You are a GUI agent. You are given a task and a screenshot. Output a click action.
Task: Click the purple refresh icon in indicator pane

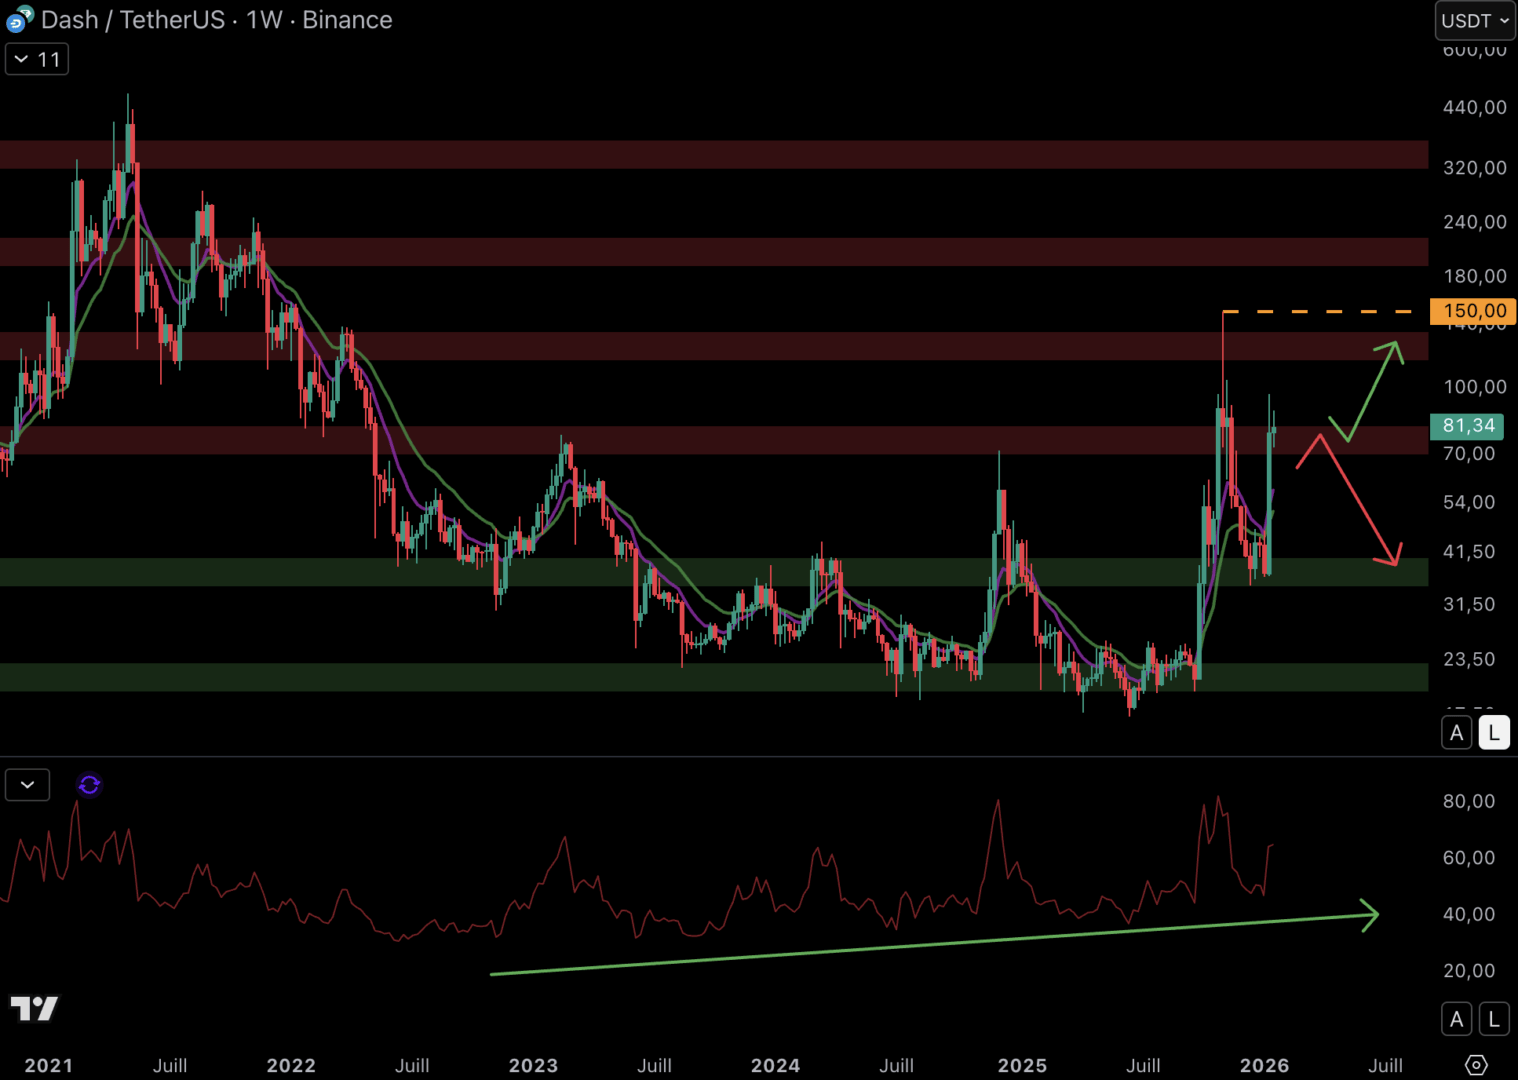click(x=89, y=785)
